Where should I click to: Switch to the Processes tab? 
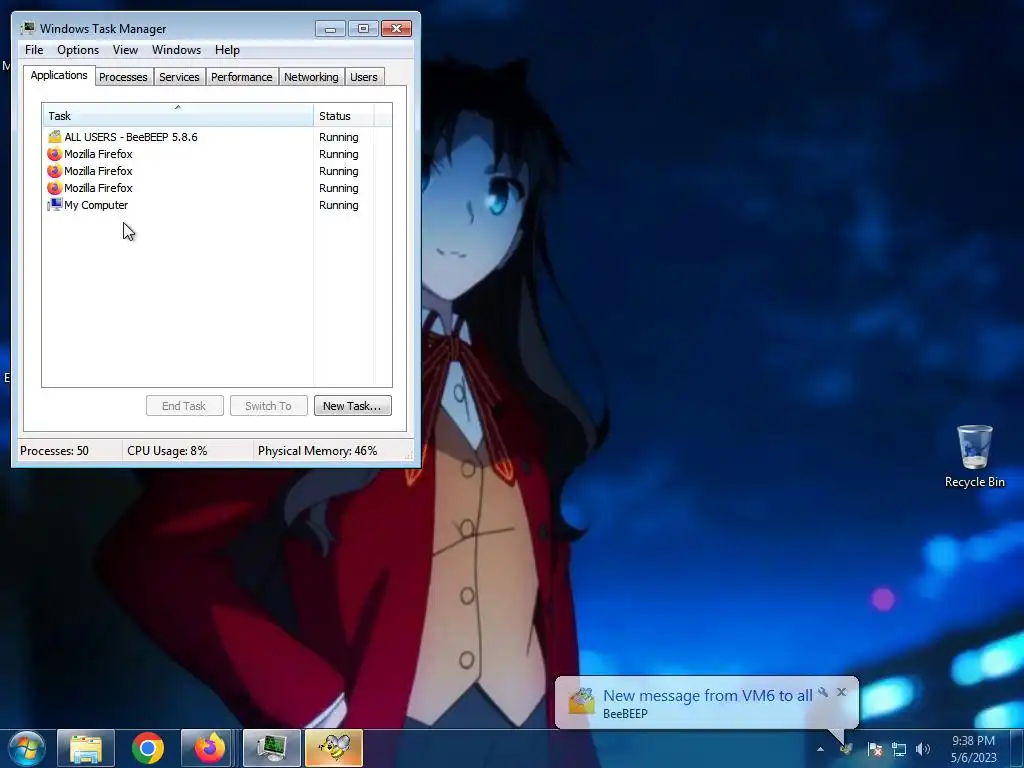[123, 77]
